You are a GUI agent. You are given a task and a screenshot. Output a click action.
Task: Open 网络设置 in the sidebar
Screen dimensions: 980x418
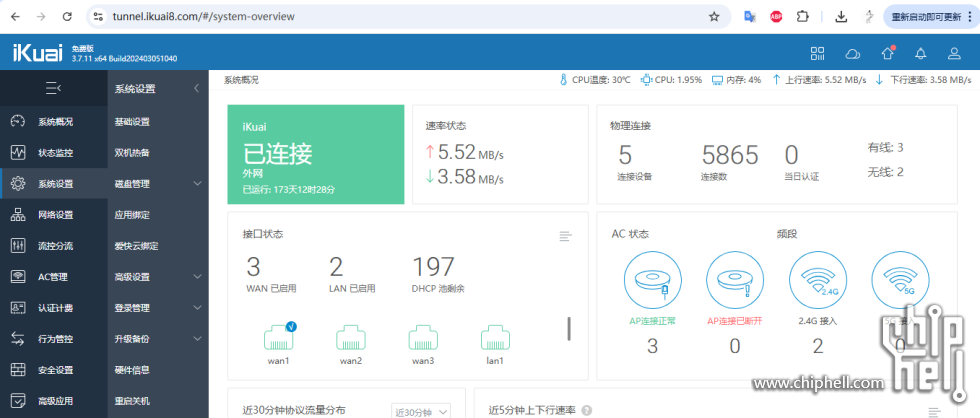(54, 215)
